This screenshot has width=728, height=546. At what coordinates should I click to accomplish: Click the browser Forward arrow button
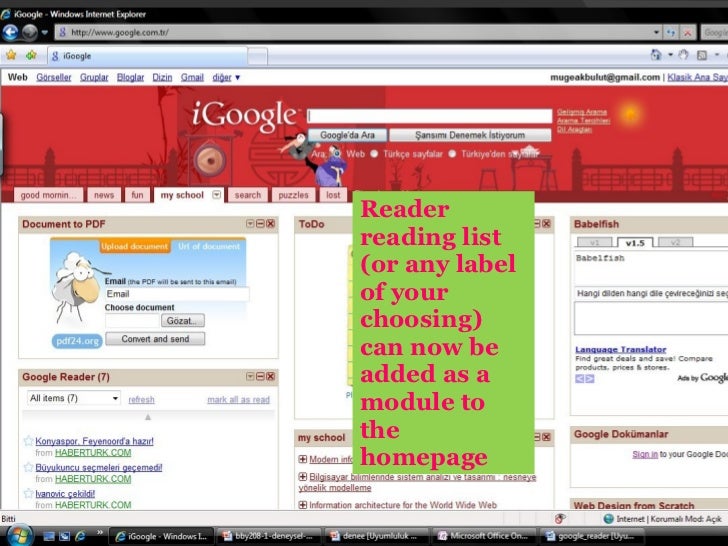point(30,32)
